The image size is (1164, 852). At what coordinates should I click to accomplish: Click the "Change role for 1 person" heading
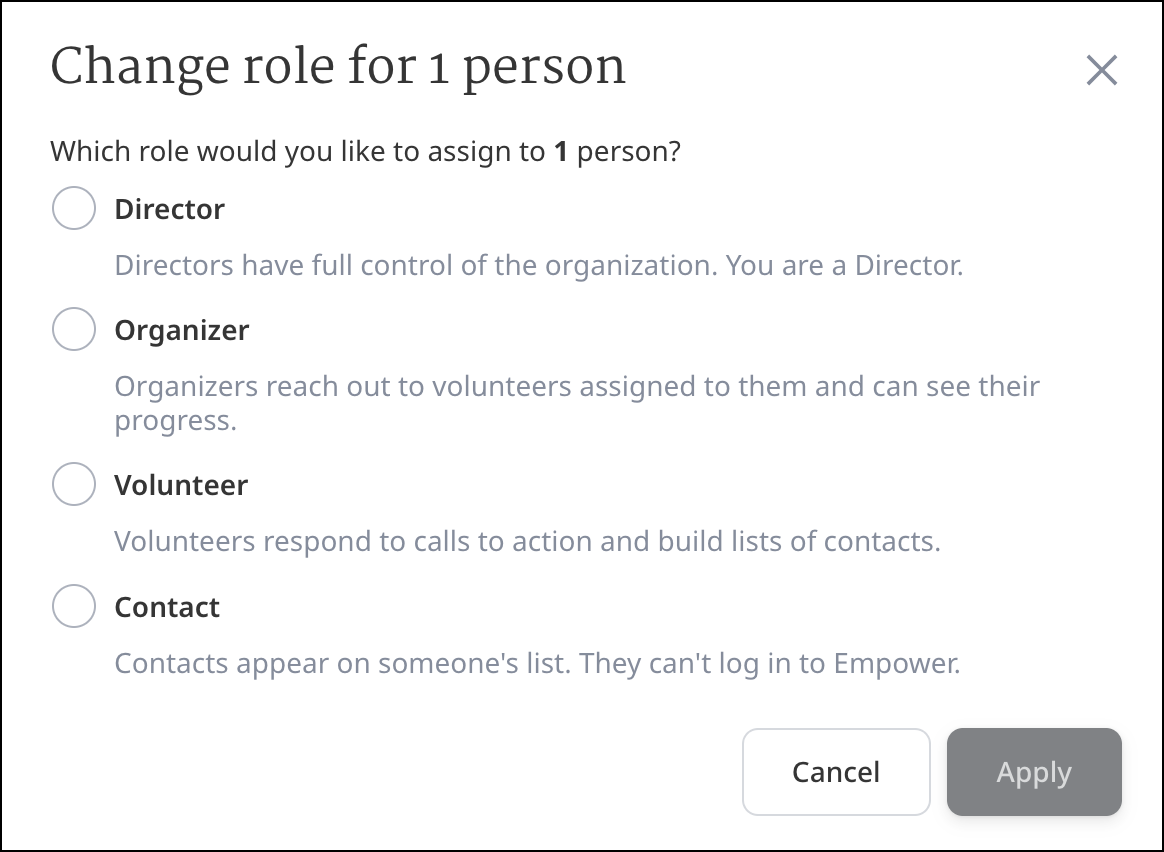click(x=338, y=68)
